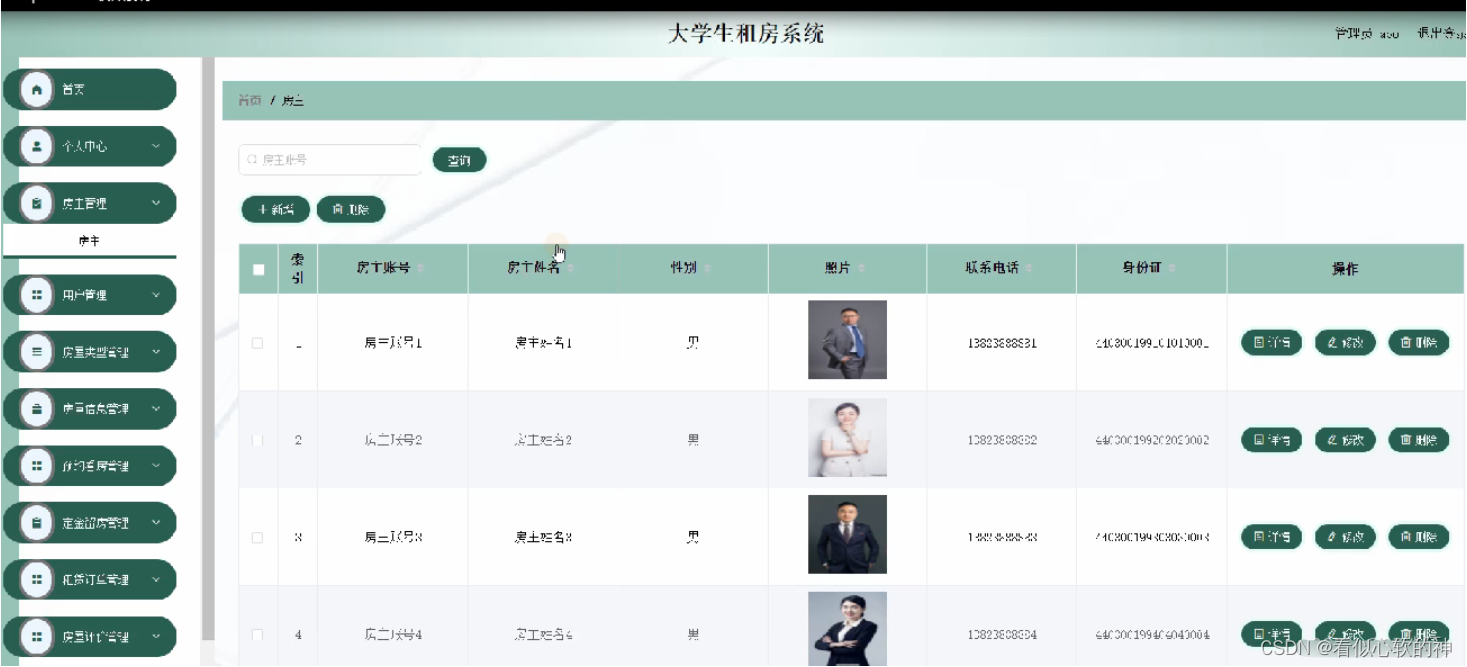1467x667 pixels.
Task: Click the 预约看房管理 grid icon
Action: pos(37,466)
